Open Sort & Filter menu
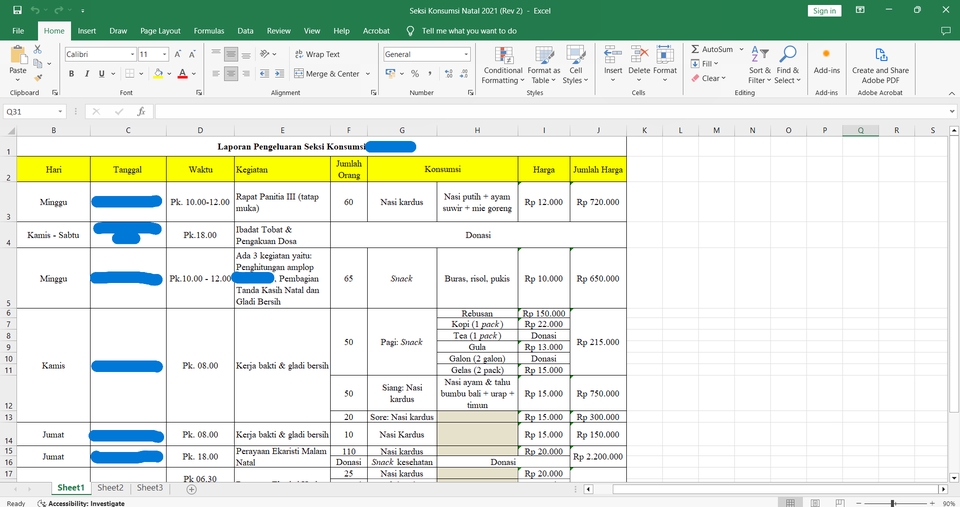 (760, 65)
